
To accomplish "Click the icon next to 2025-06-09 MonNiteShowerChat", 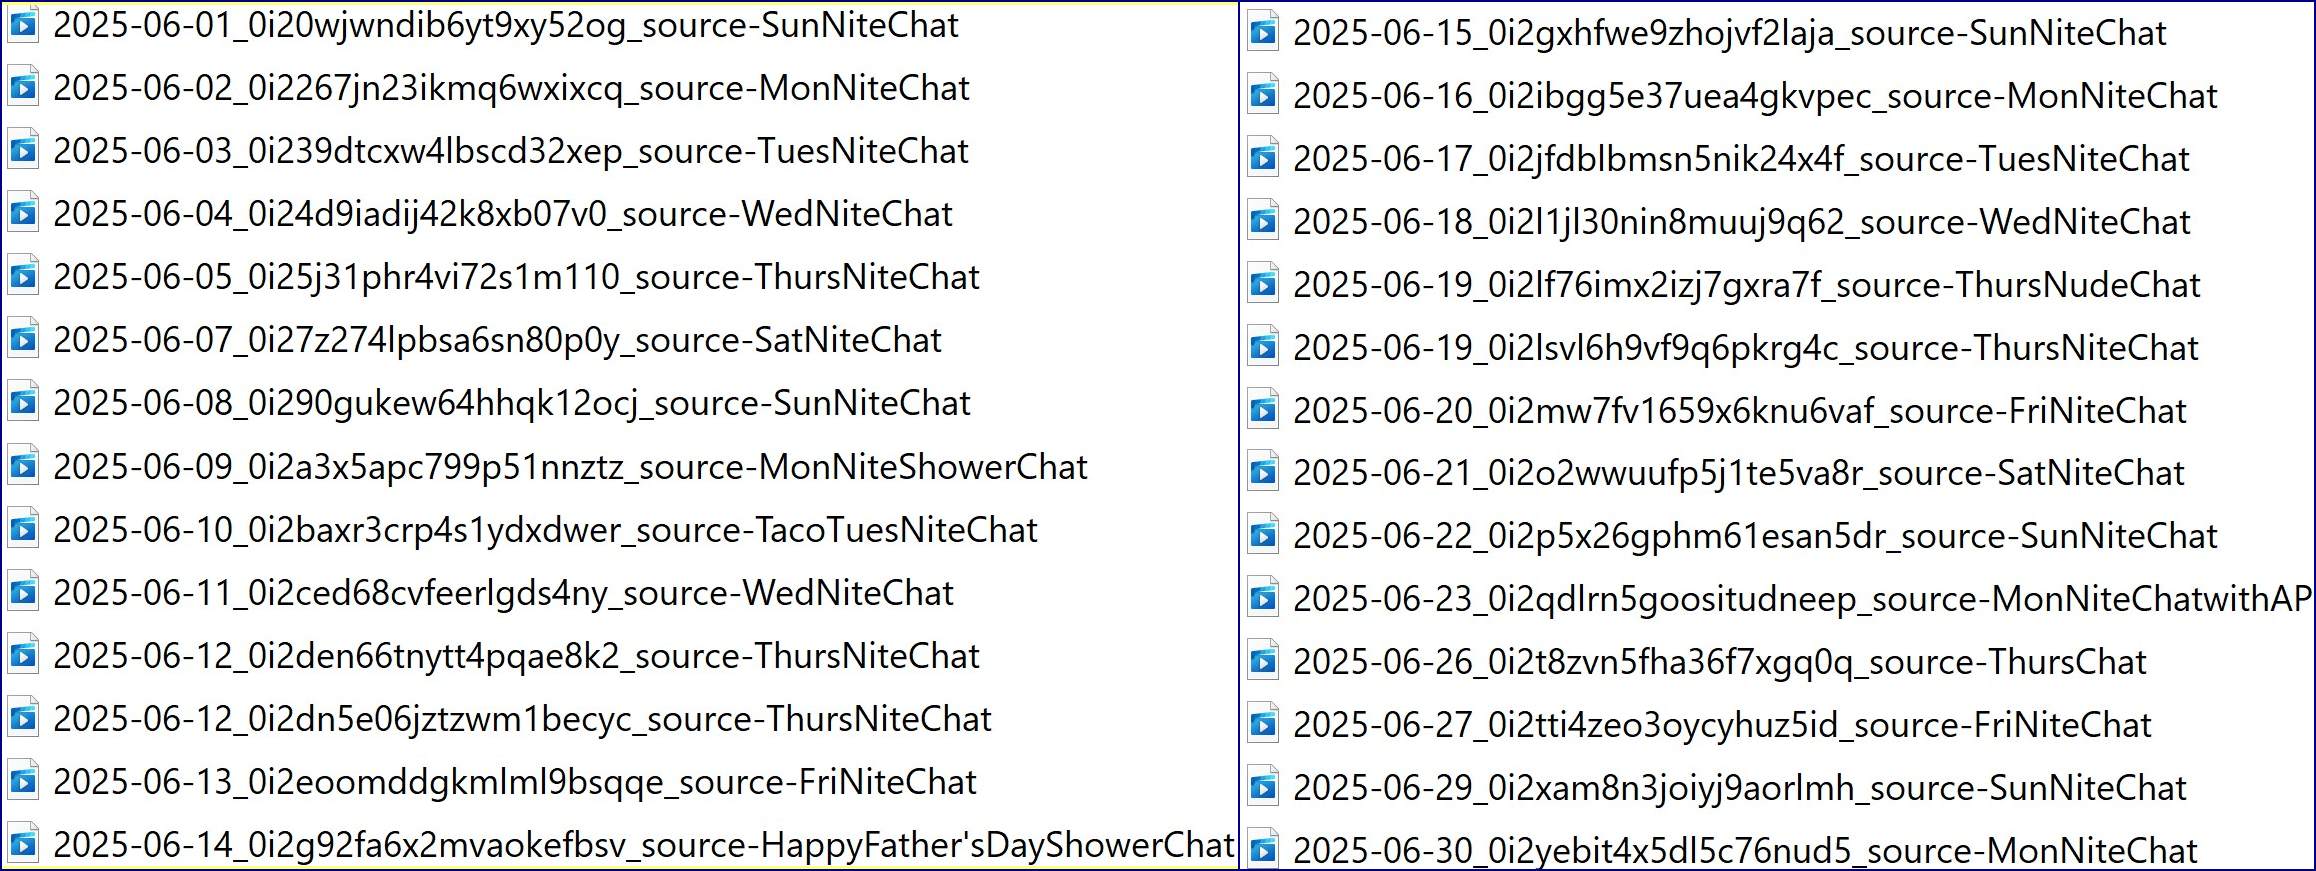I will point(23,466).
